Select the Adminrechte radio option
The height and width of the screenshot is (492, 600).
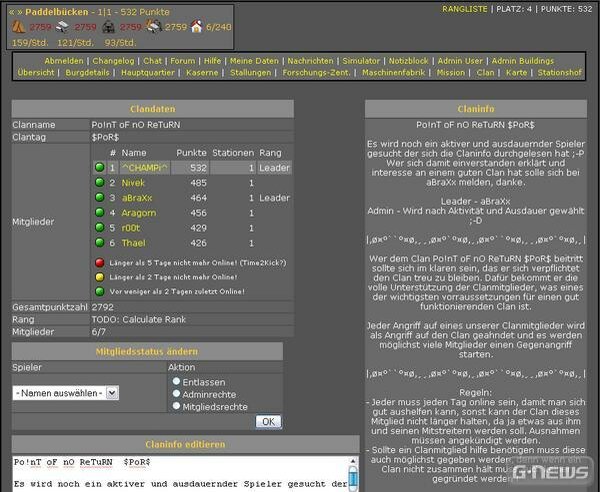[176, 393]
